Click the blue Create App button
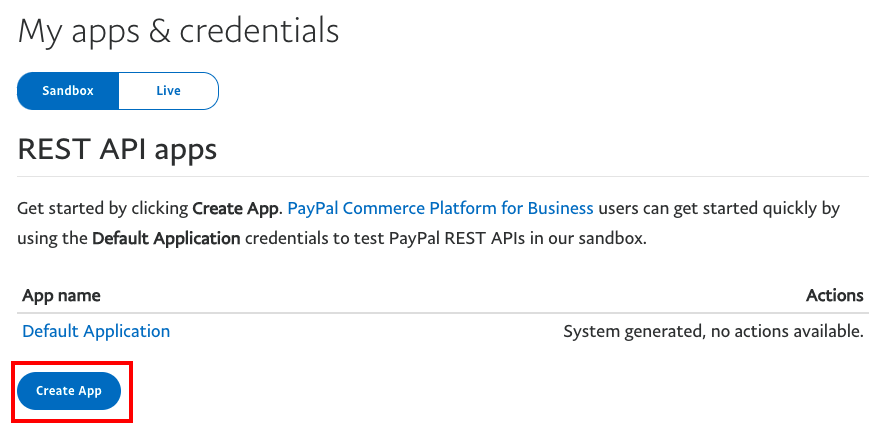Viewport: 888px width, 437px height. point(69,391)
